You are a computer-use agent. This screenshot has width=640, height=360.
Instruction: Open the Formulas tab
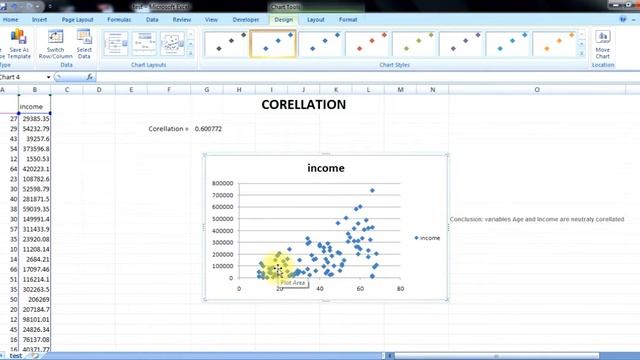119,20
